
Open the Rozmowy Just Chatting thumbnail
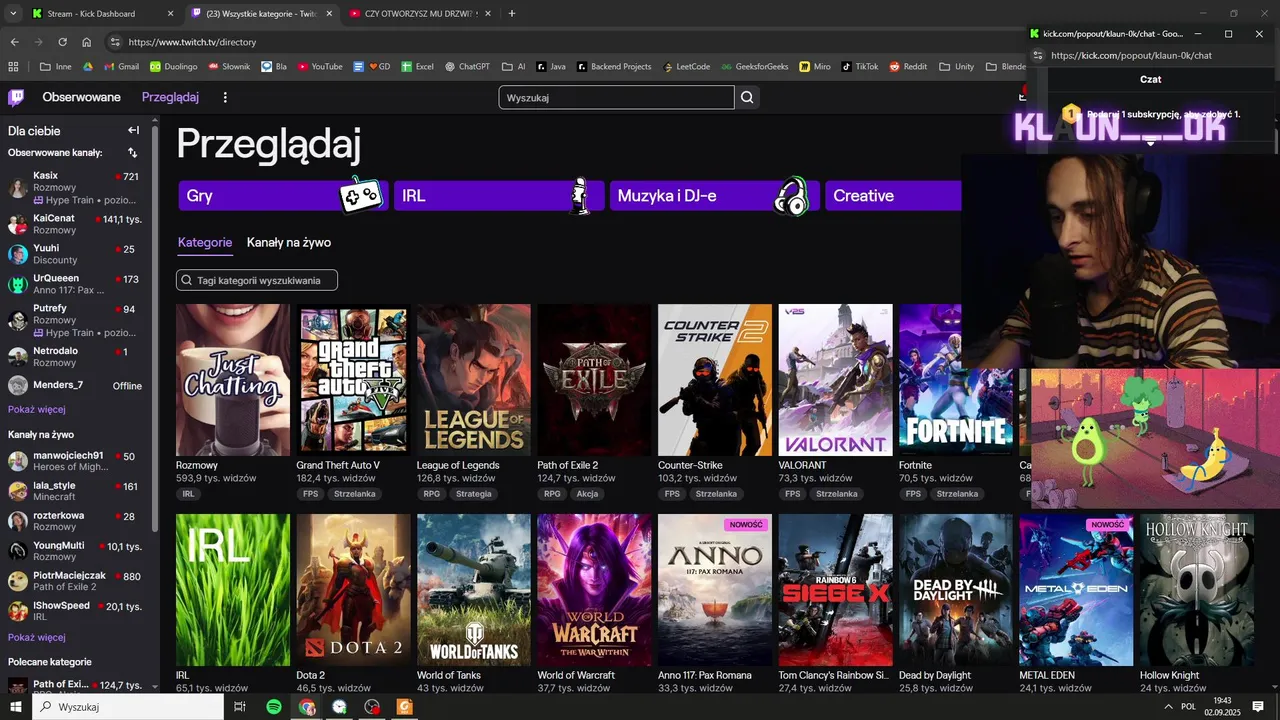coord(233,380)
